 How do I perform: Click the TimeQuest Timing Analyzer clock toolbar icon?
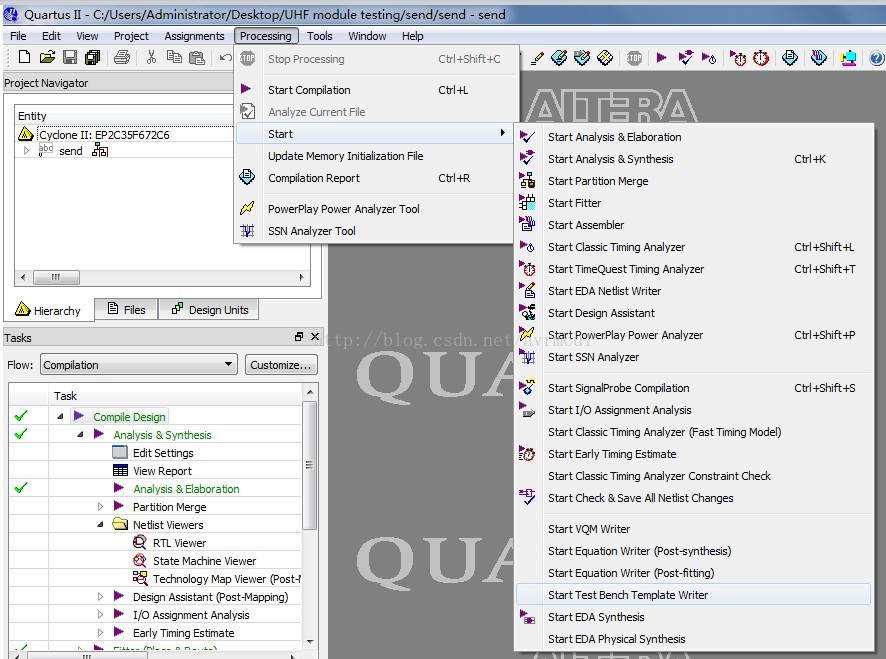[x=761, y=58]
